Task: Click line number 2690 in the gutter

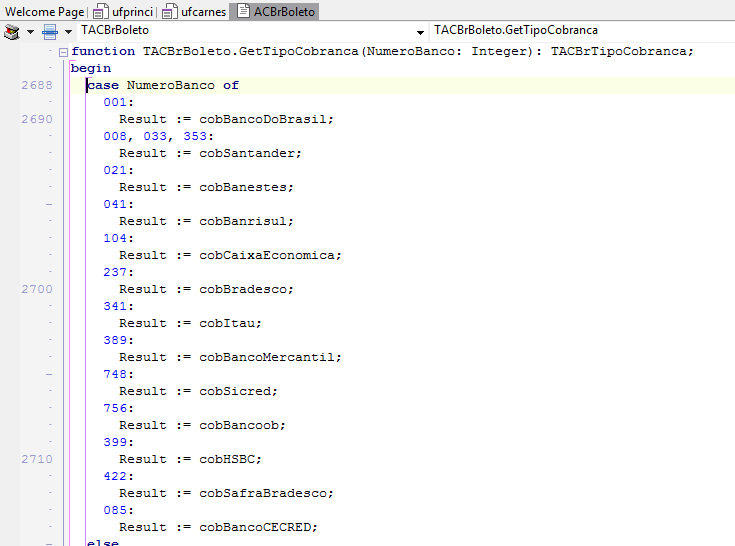Action: tap(37, 119)
